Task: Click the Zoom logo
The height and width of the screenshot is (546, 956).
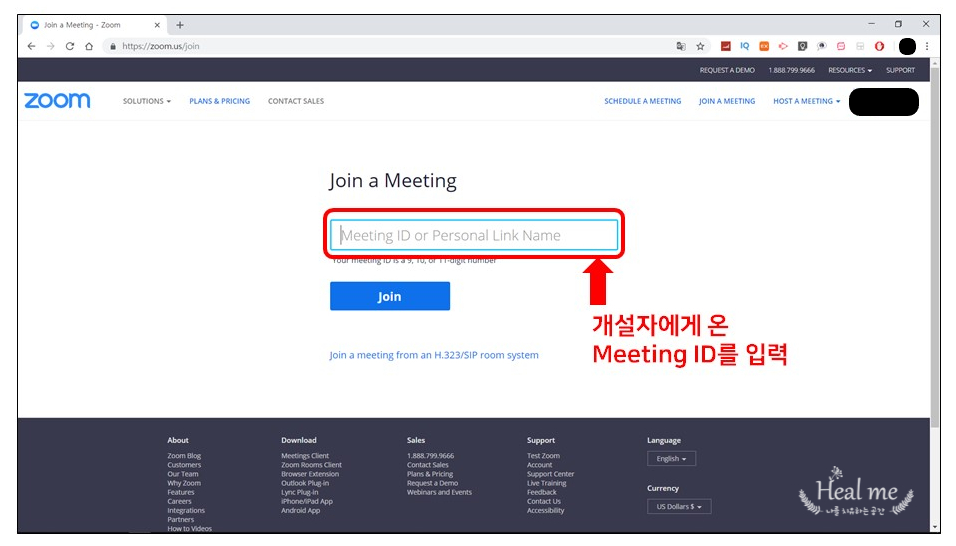Action: point(57,101)
